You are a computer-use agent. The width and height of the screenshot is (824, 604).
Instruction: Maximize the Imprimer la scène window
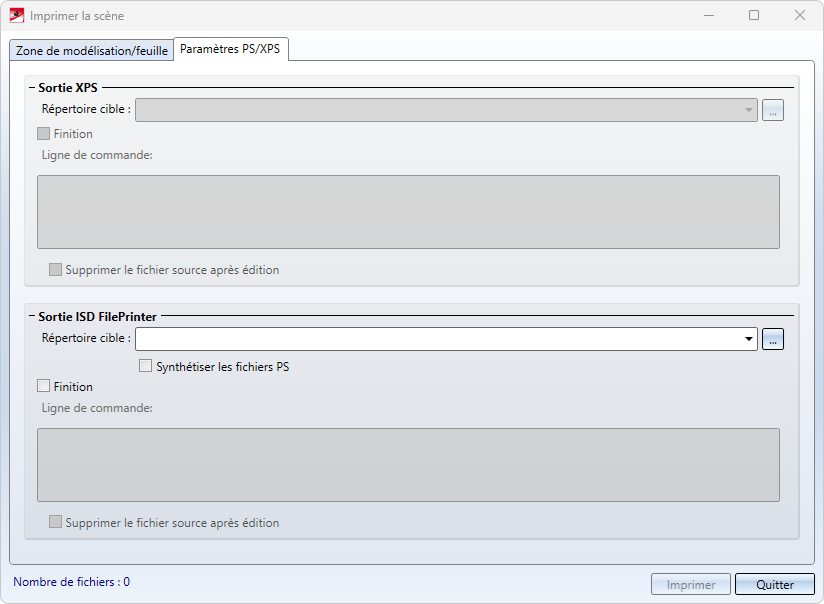coord(754,16)
